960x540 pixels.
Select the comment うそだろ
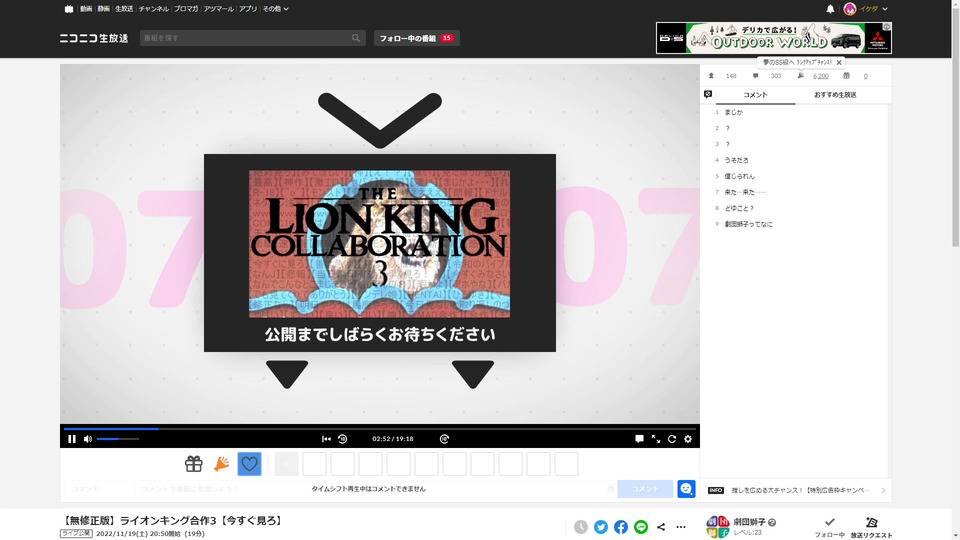pos(737,160)
